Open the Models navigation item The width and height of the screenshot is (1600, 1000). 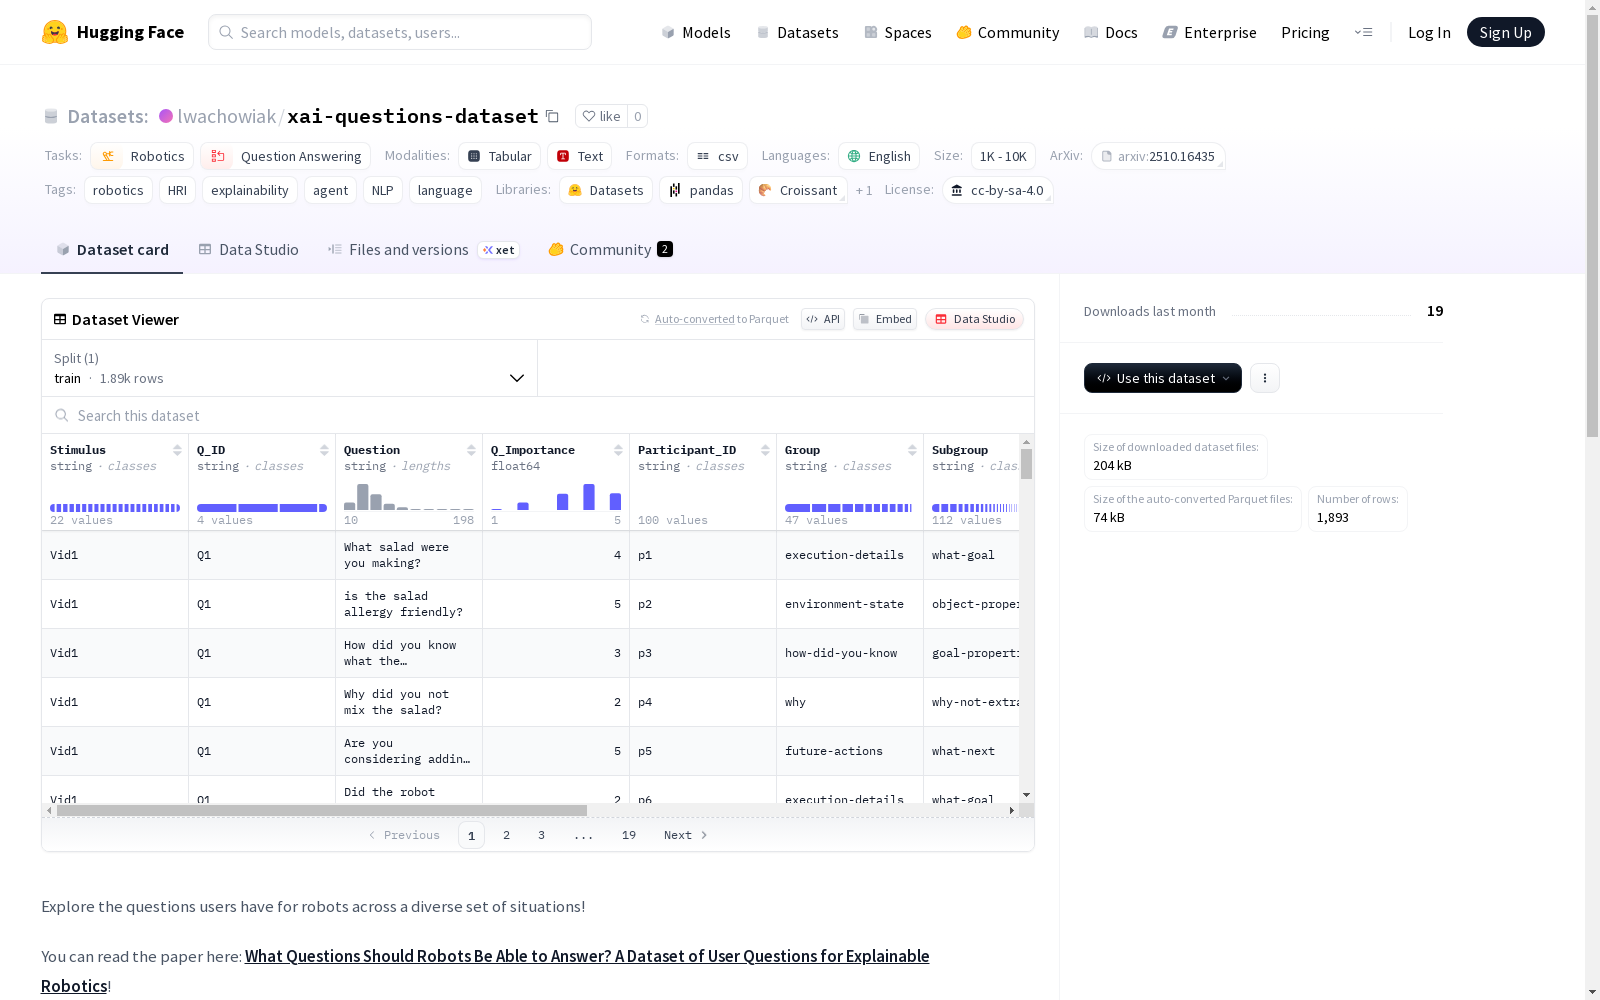[696, 32]
